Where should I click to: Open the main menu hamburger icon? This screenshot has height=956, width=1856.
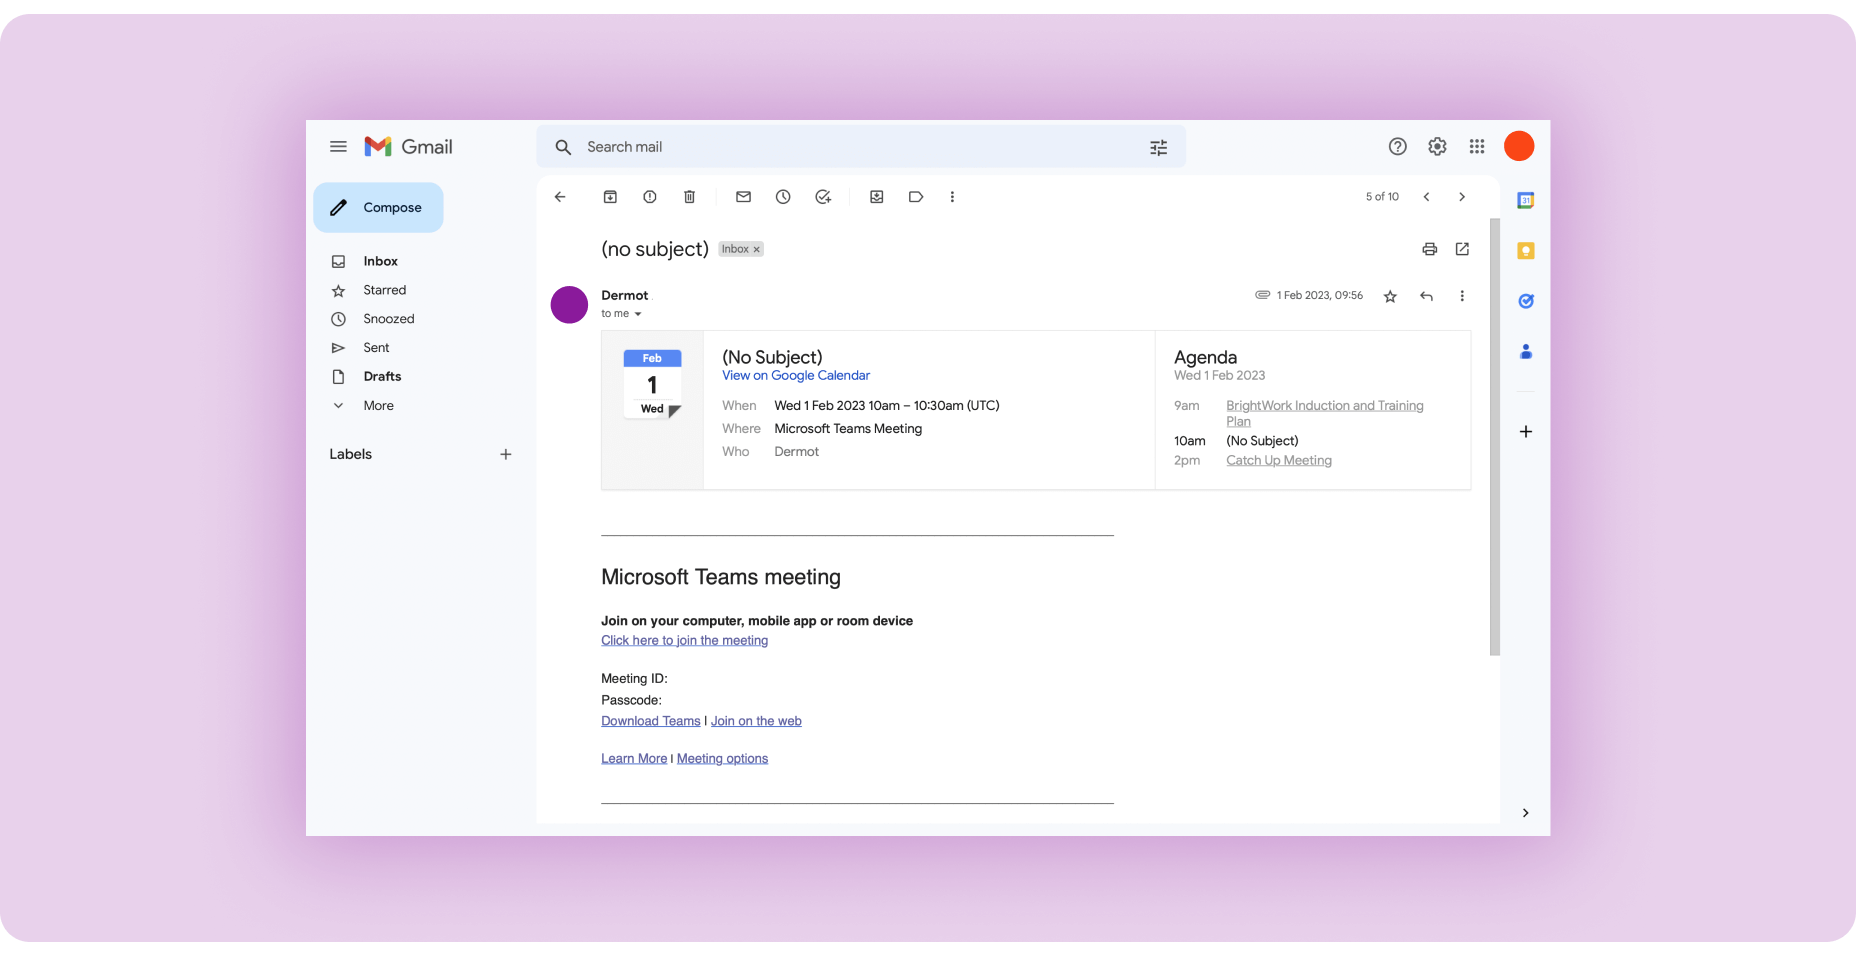click(338, 147)
